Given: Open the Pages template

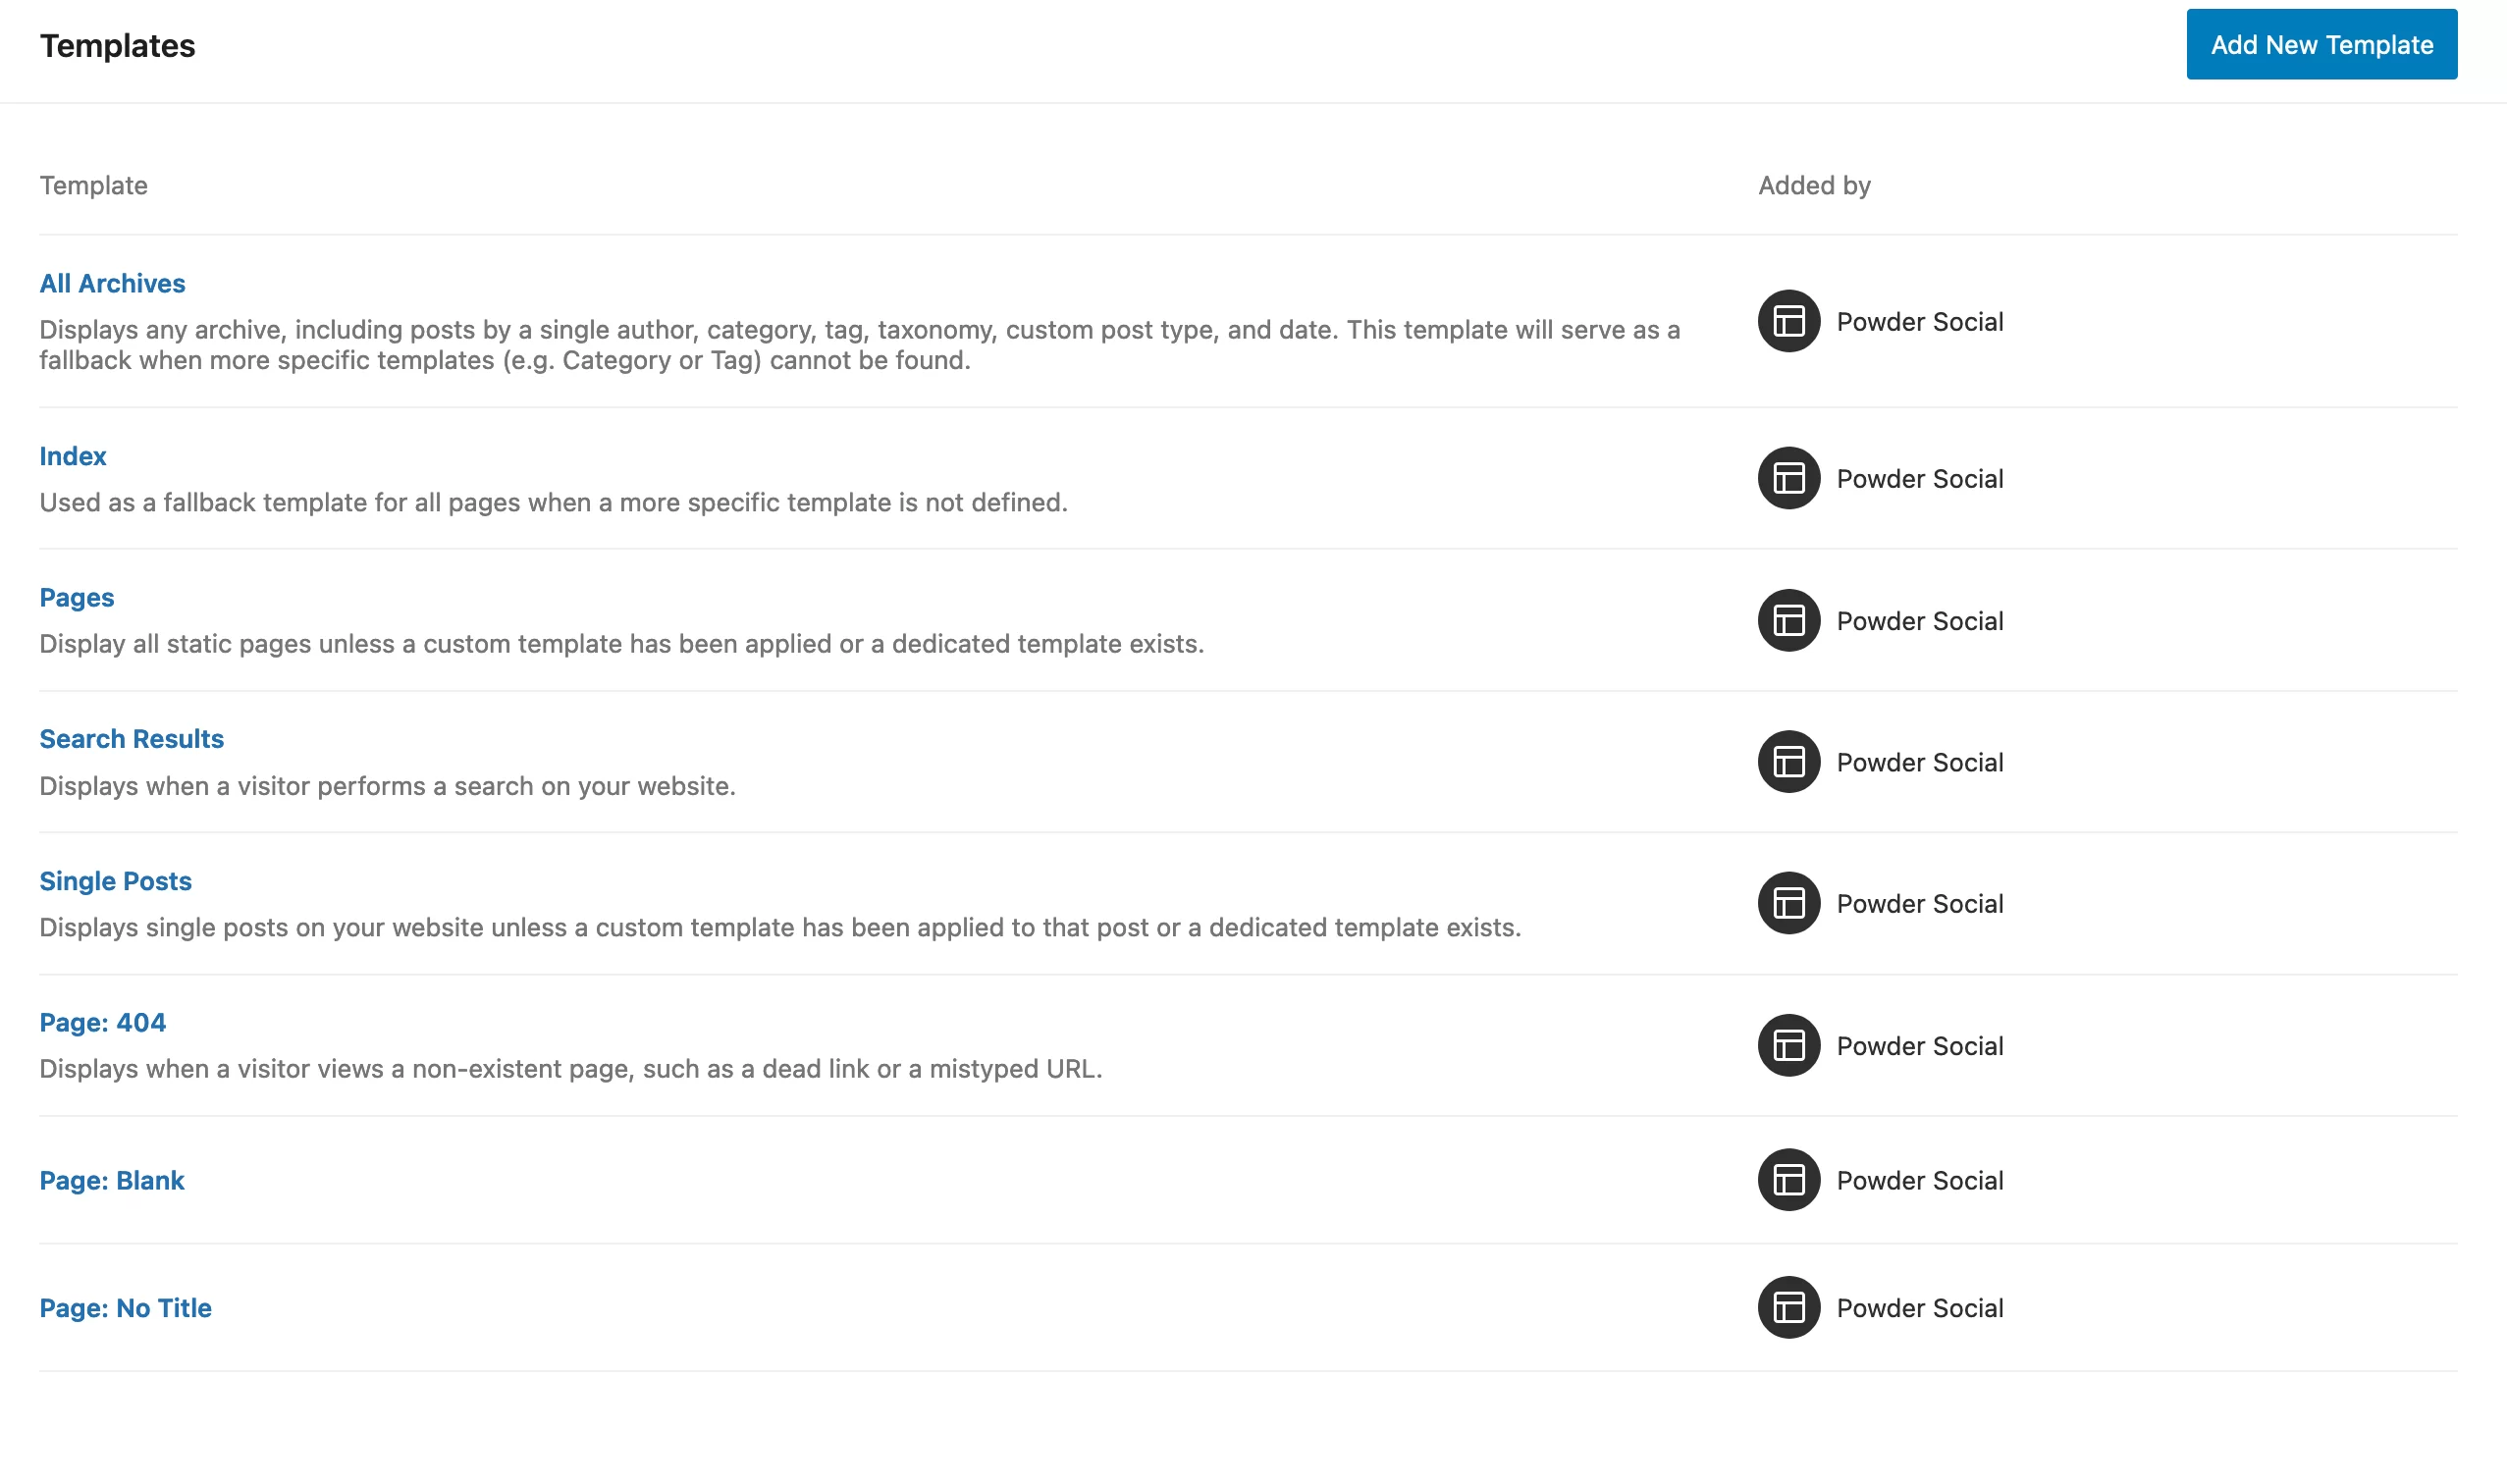Looking at the screenshot, I should [x=77, y=598].
